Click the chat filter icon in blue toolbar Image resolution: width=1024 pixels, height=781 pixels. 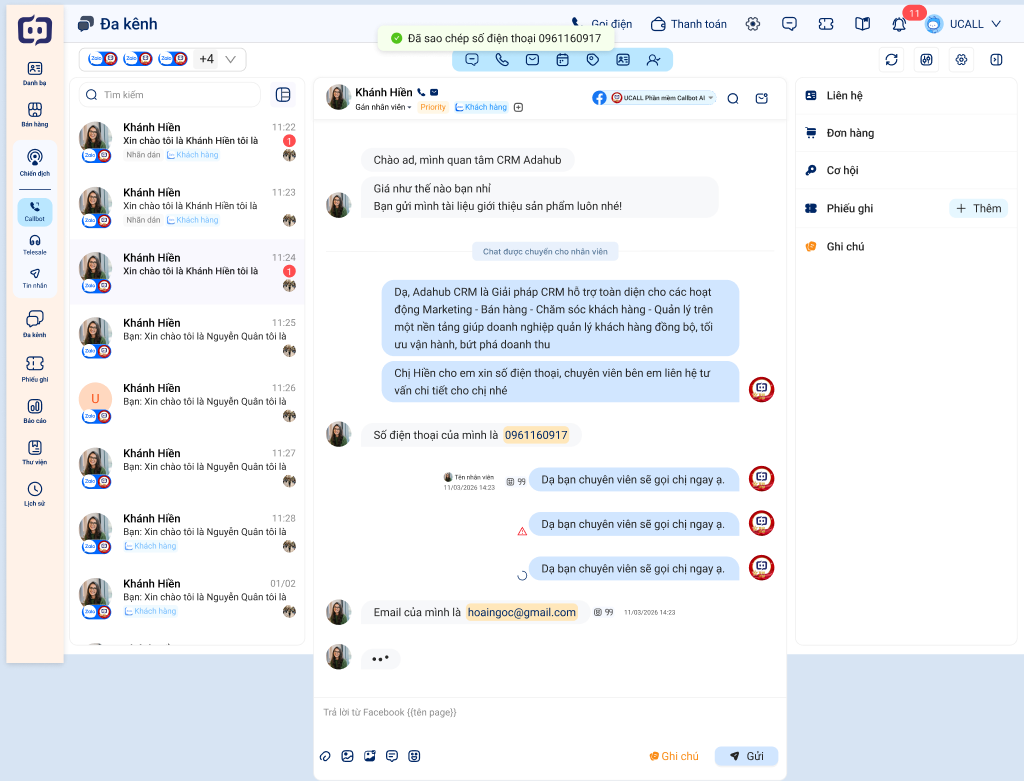472,60
